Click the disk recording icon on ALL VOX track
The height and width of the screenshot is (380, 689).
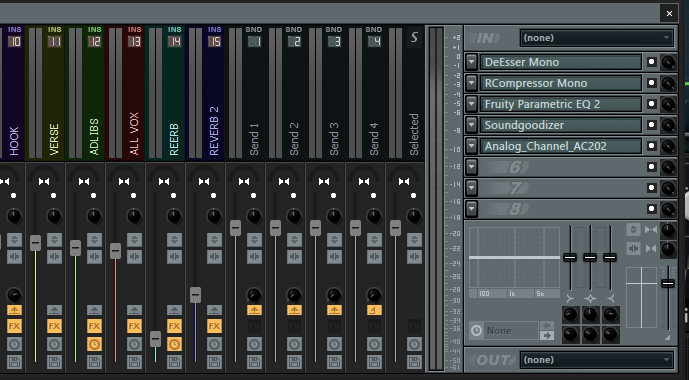(134, 362)
